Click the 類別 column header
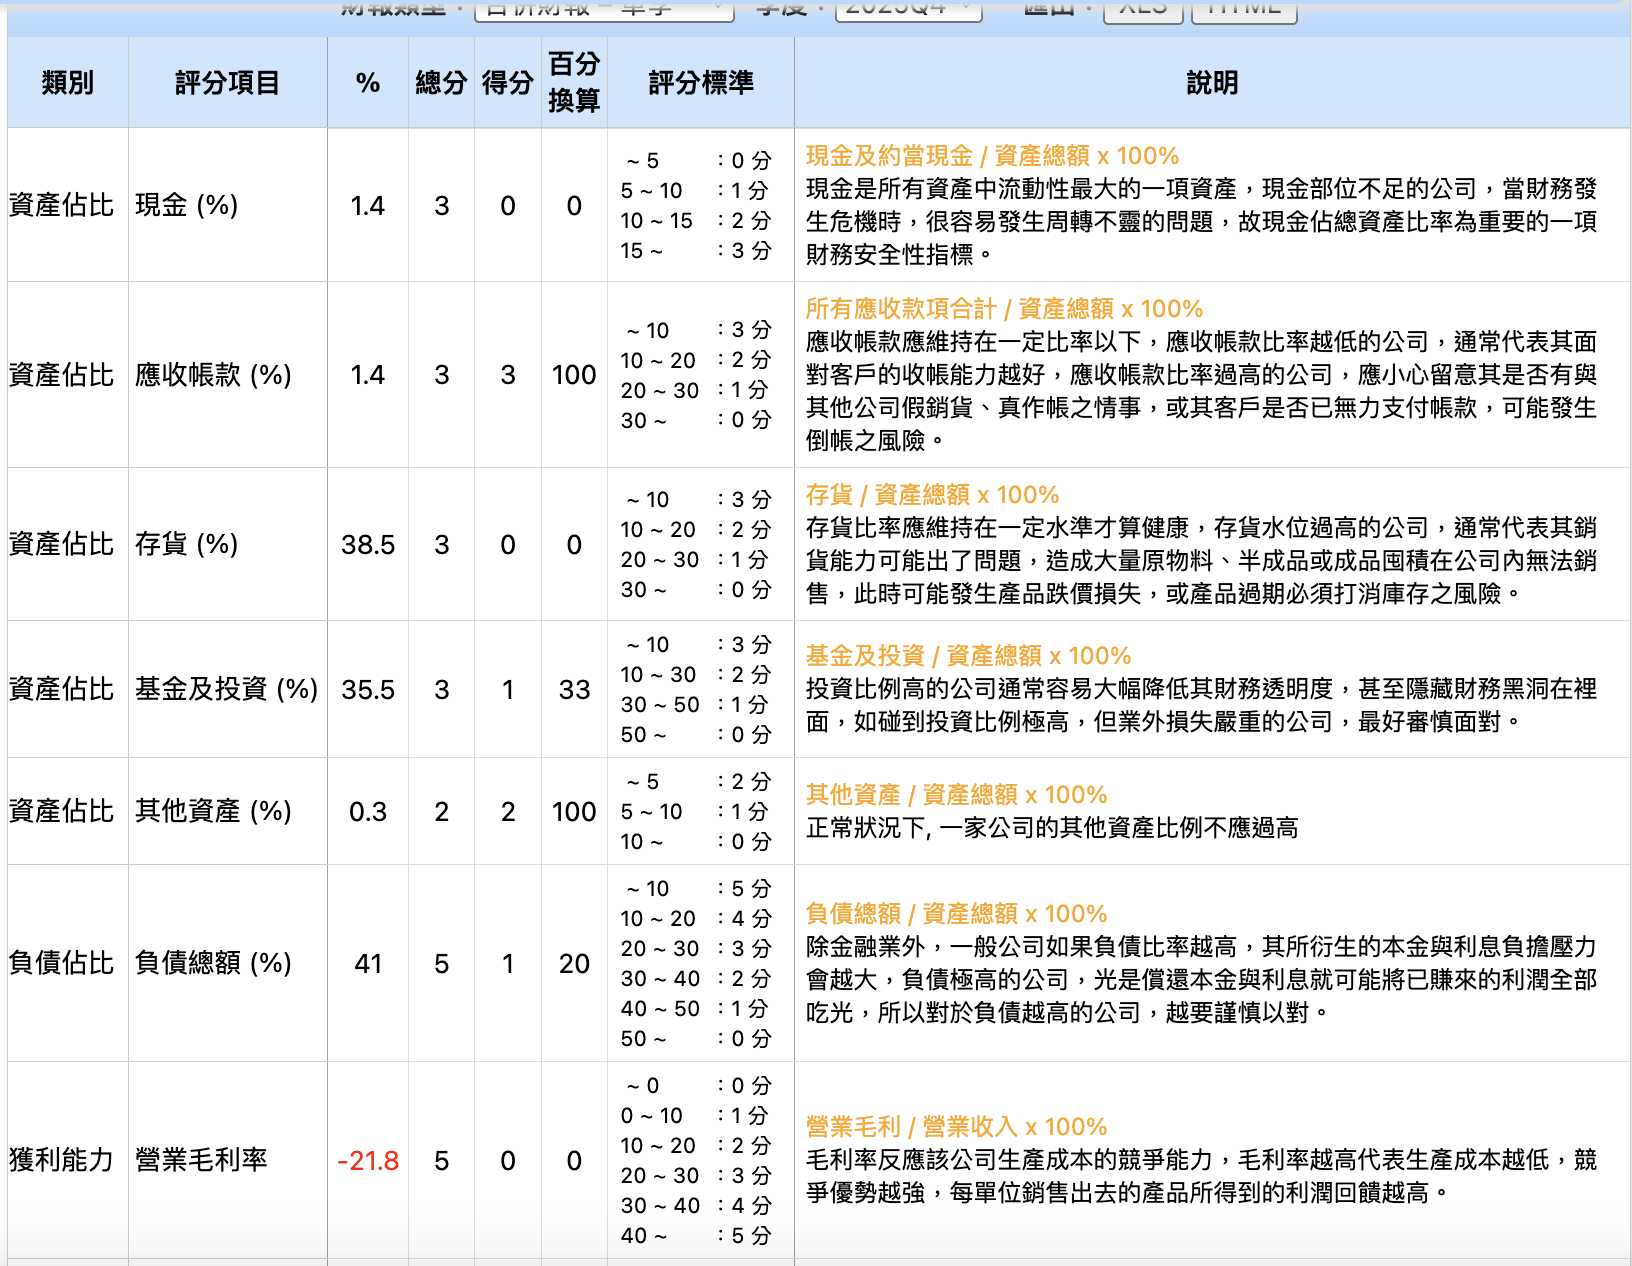Screen dimensions: 1632x1266 pos(68,83)
